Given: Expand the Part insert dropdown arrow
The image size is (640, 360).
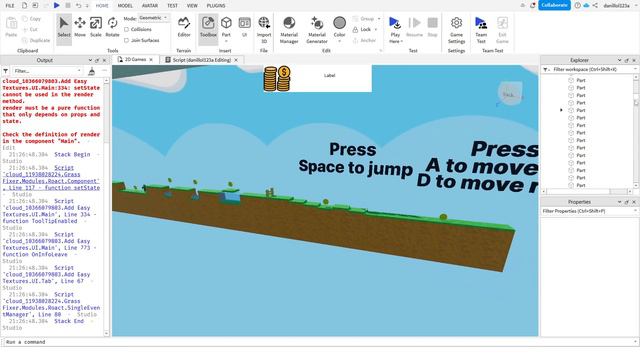Looking at the screenshot, I should [226, 41].
